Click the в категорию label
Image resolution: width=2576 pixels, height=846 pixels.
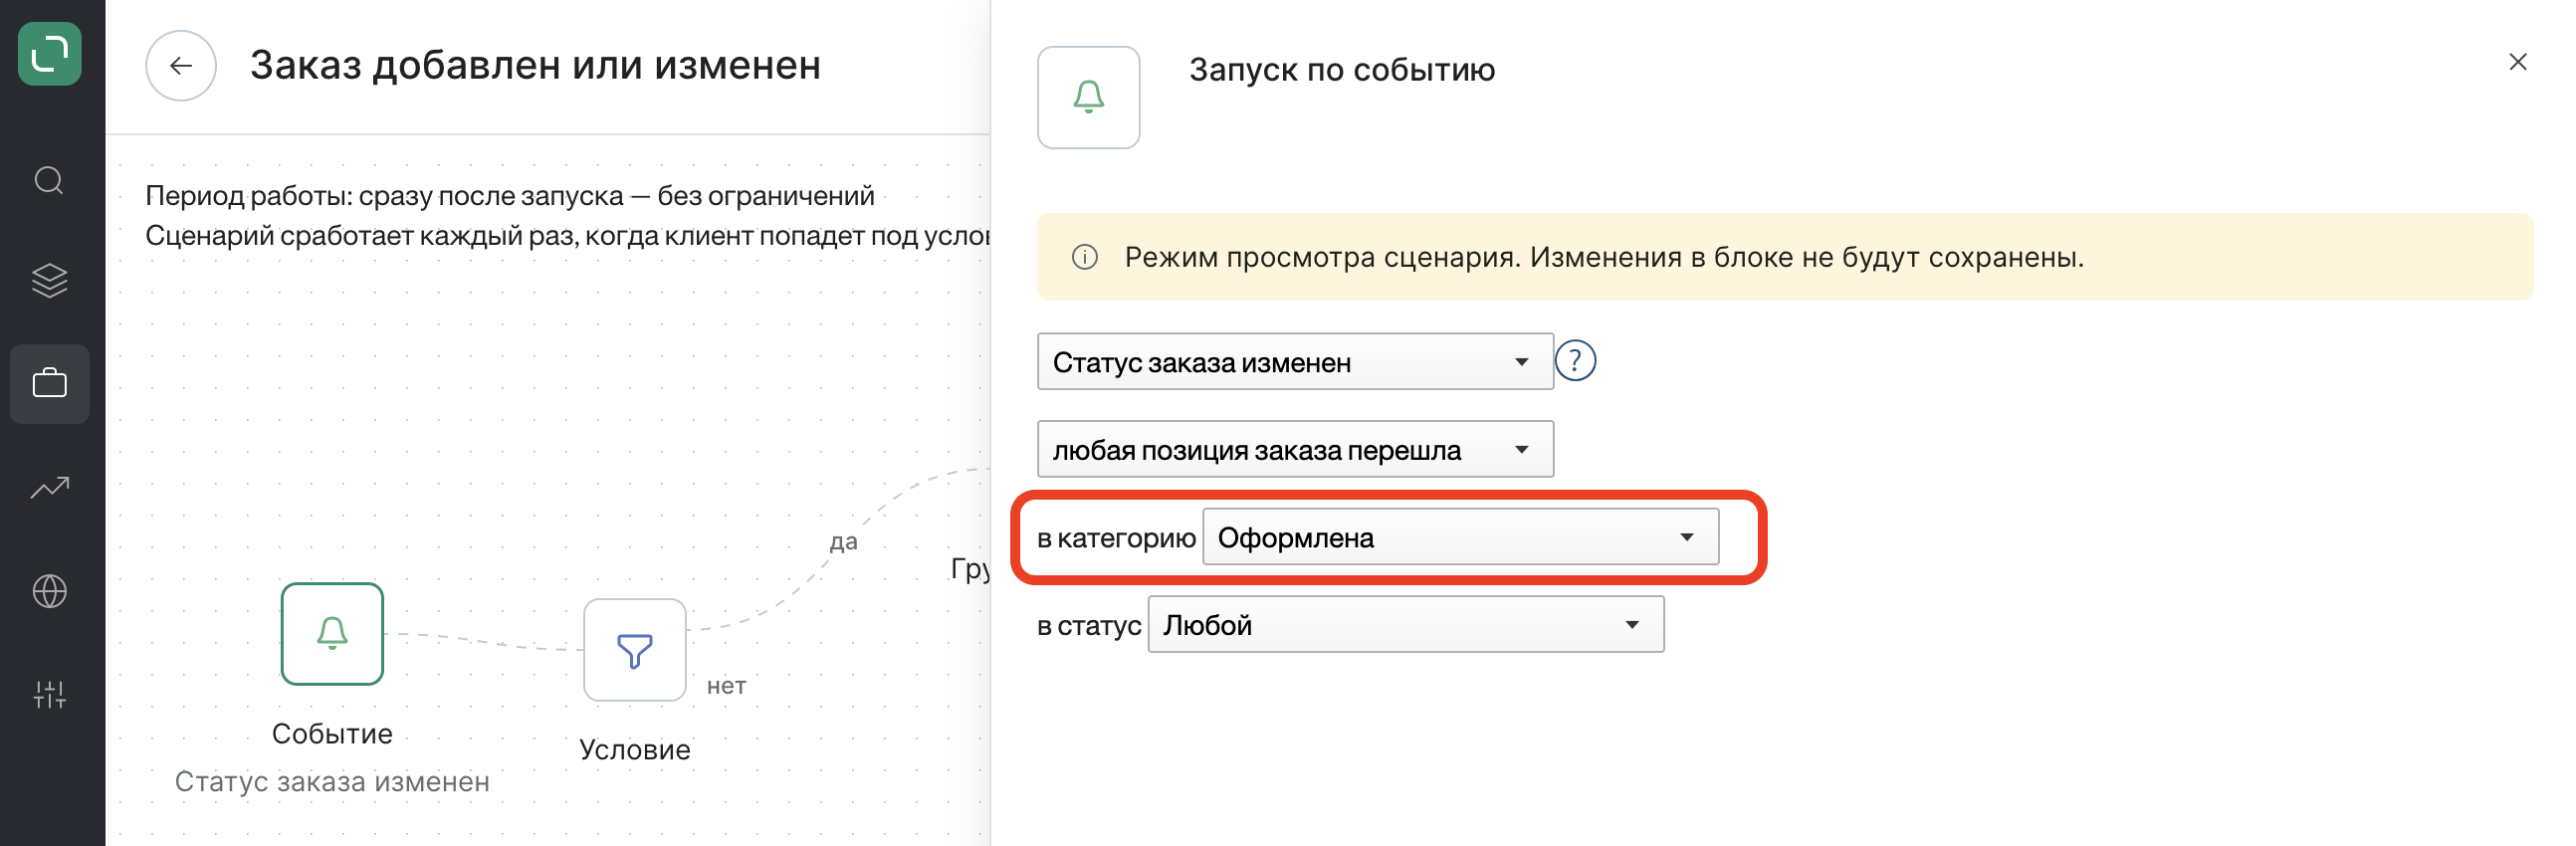[1116, 538]
